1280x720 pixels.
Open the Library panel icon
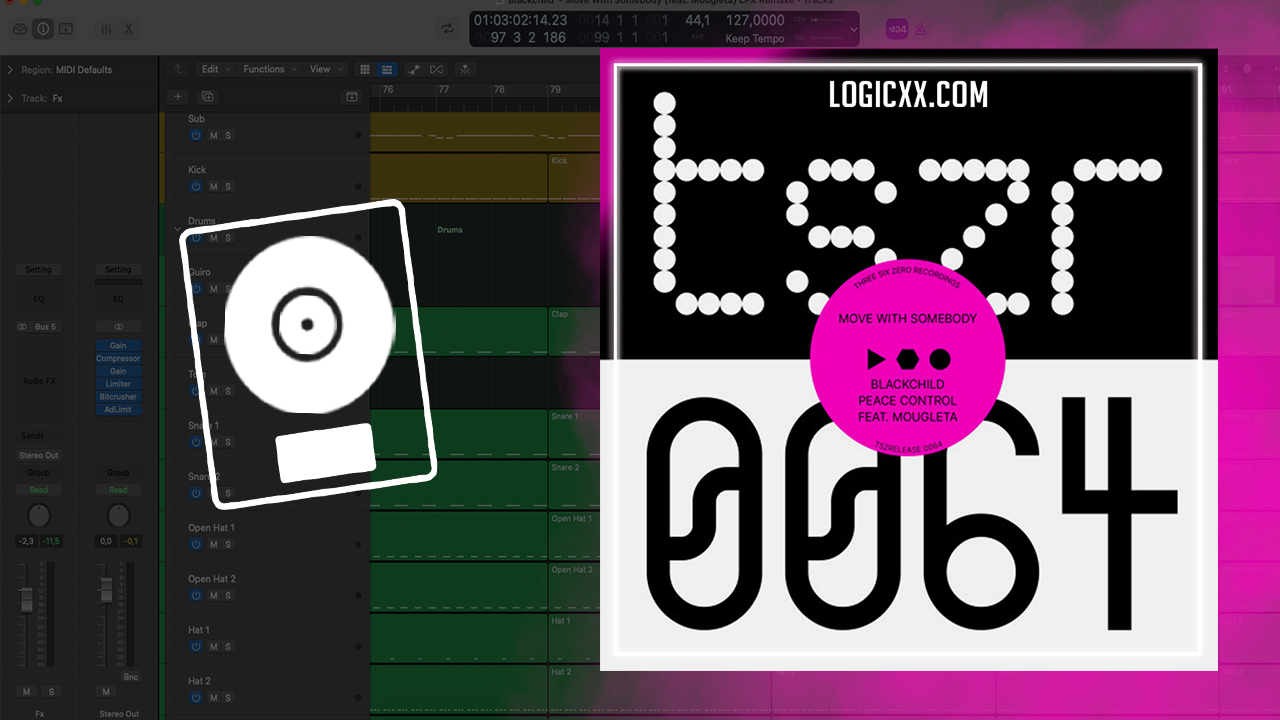20,29
